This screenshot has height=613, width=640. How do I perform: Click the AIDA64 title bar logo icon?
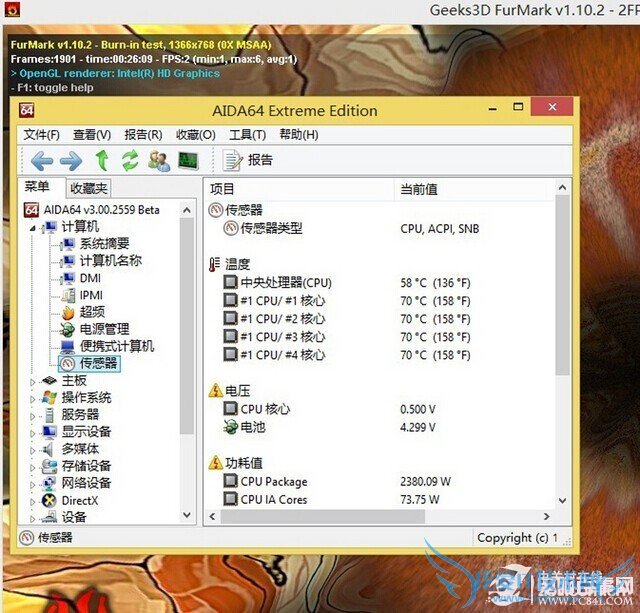[x=27, y=110]
